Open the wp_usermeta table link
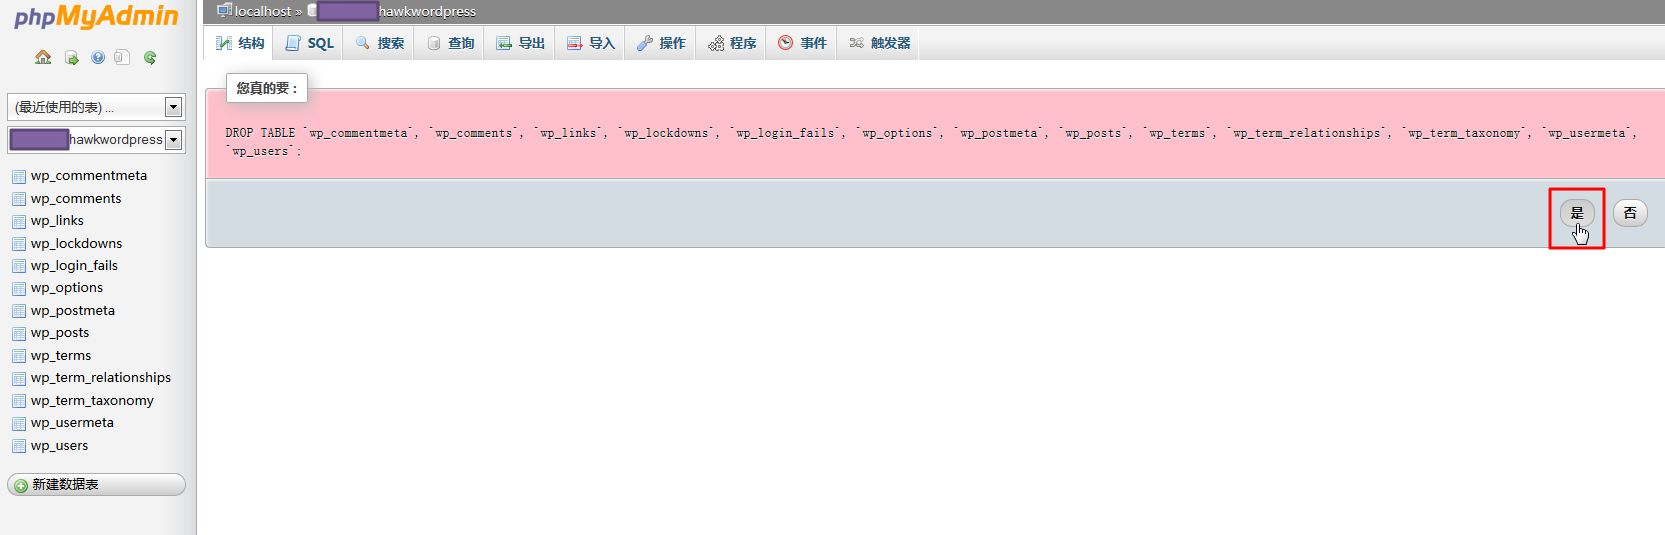 click(72, 423)
